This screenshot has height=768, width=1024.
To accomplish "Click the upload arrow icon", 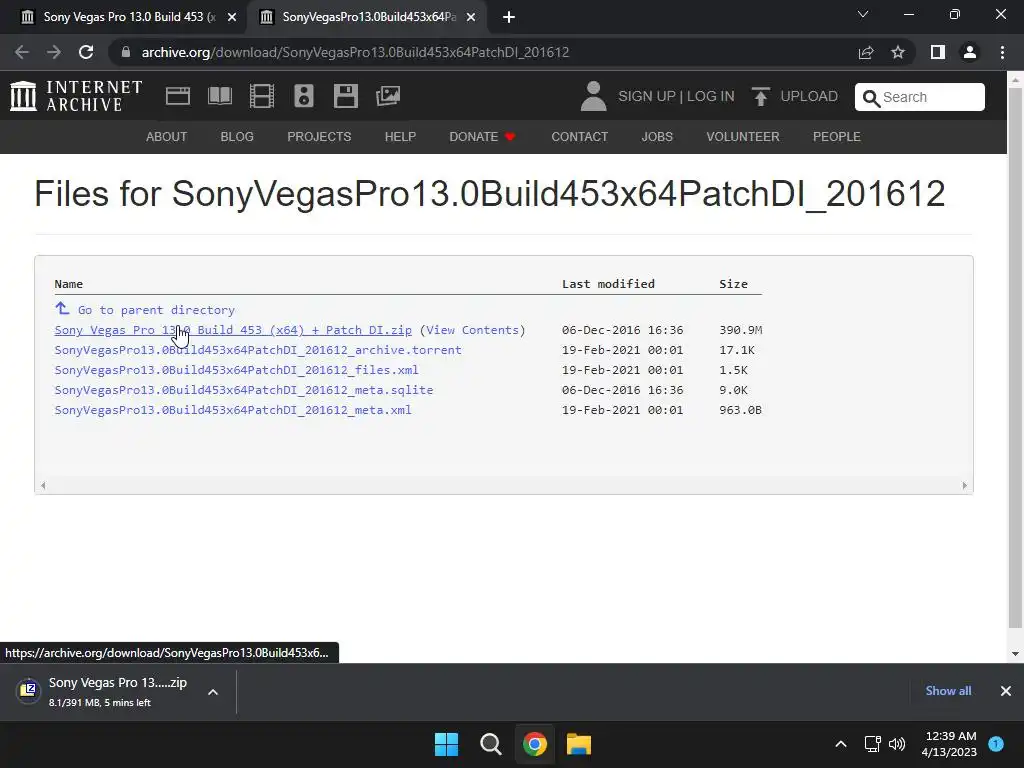I will (x=761, y=96).
